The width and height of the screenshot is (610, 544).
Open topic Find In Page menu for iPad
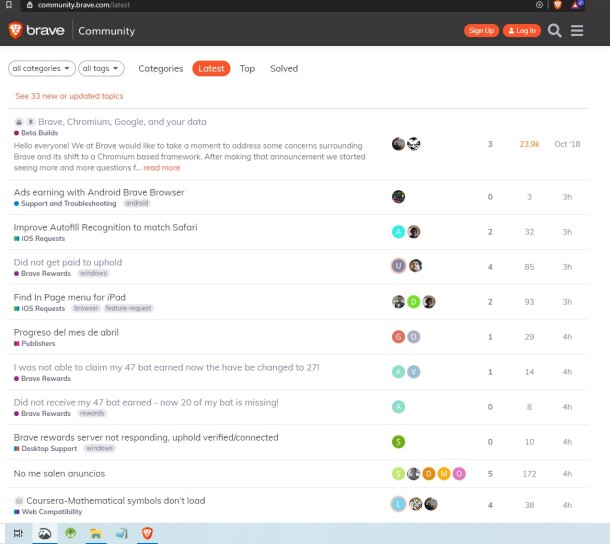(70, 297)
